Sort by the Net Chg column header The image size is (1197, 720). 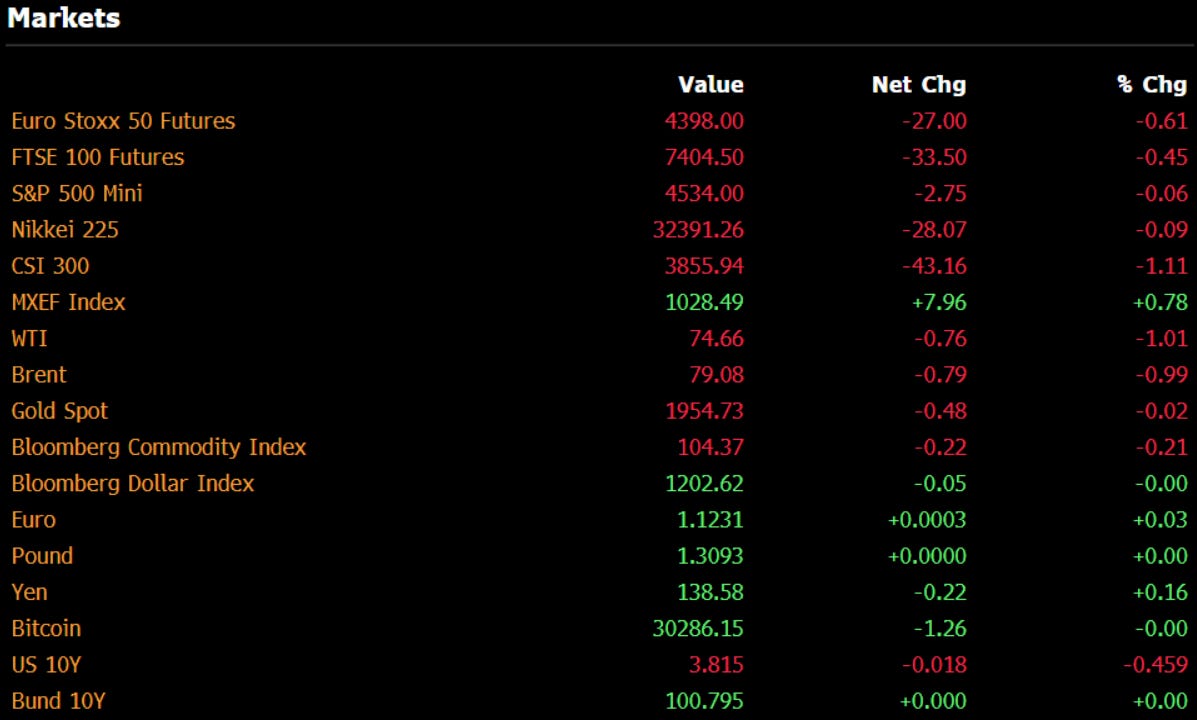918,85
